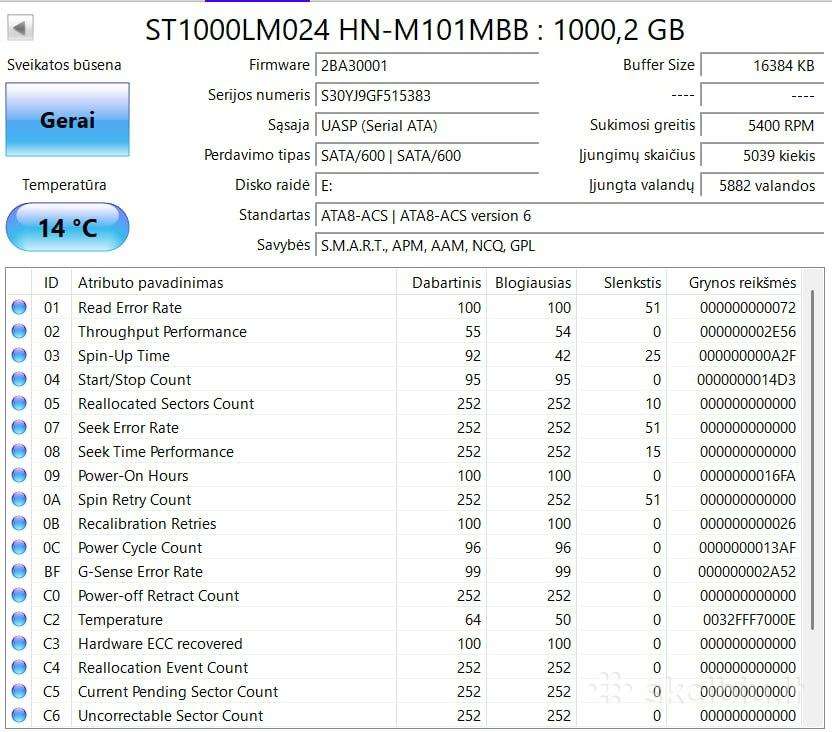
Task: Click status dot for G-Sense Error Rate
Action: click(x=19, y=571)
